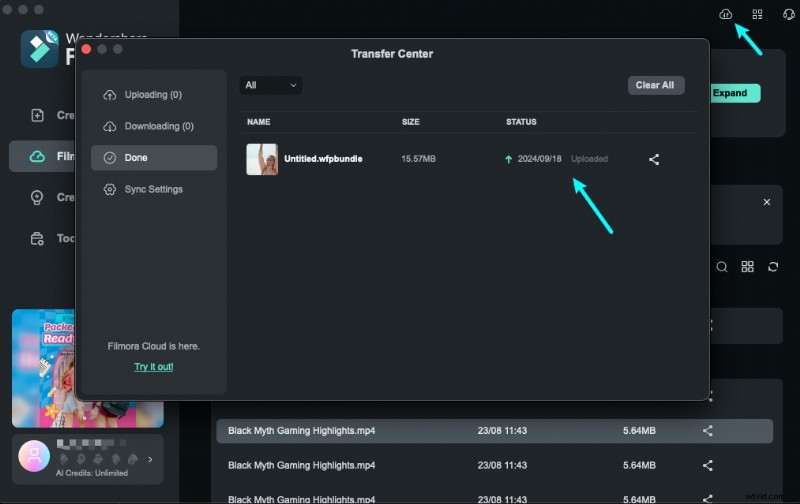Viewport: 800px width, 504px height.
Task: Click the grid apps icon in top bar
Action: [757, 14]
